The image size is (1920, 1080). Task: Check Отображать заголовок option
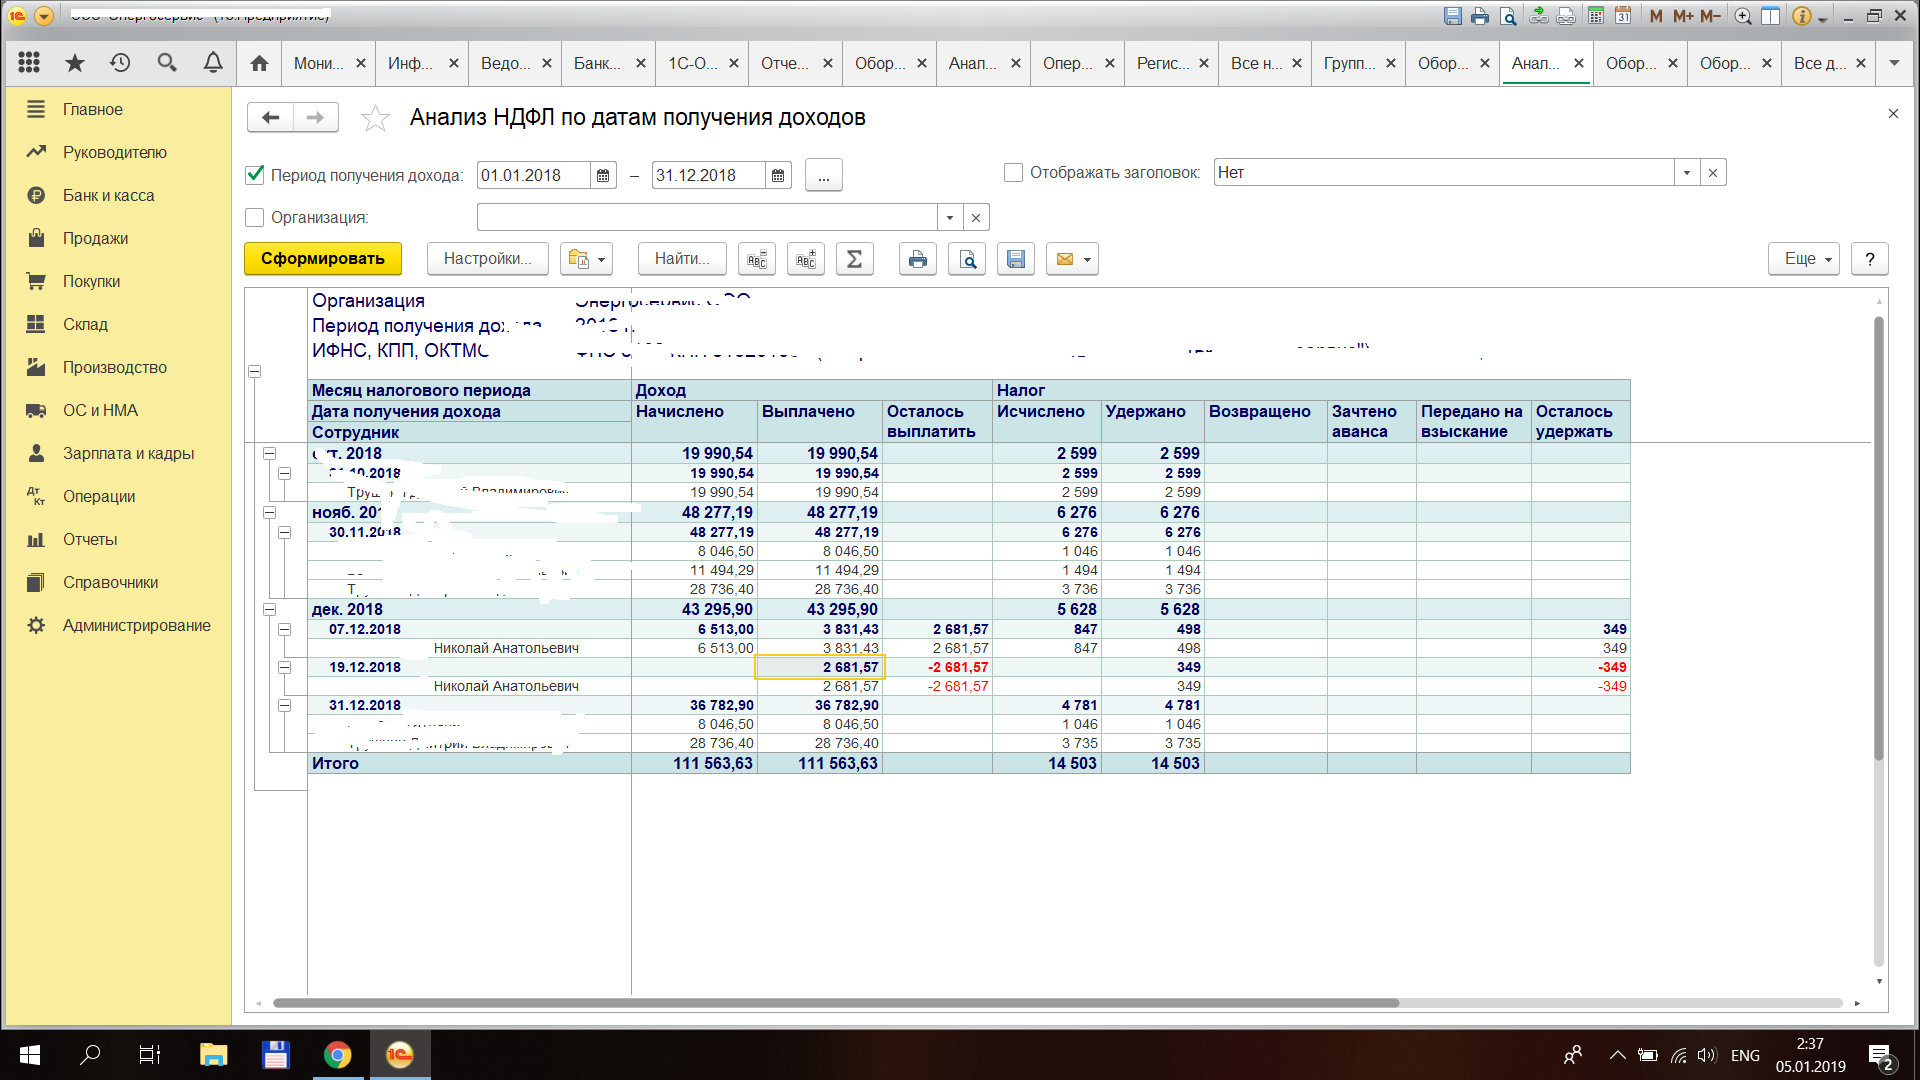1013,173
